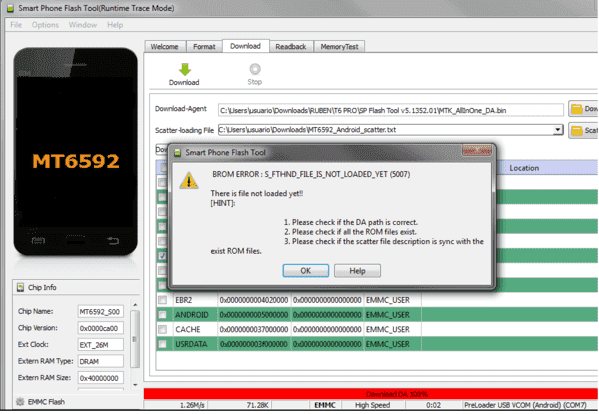Open the Options menu
Screen dimensions: 599x414
45,25
